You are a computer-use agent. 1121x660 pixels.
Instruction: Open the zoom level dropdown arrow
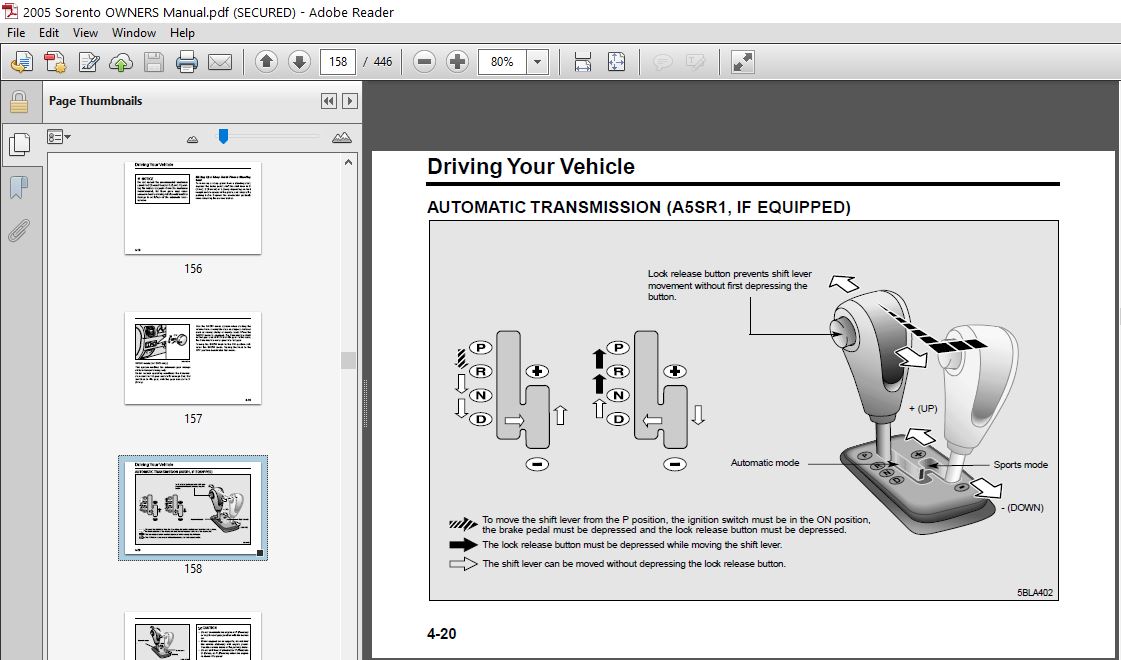coord(538,62)
